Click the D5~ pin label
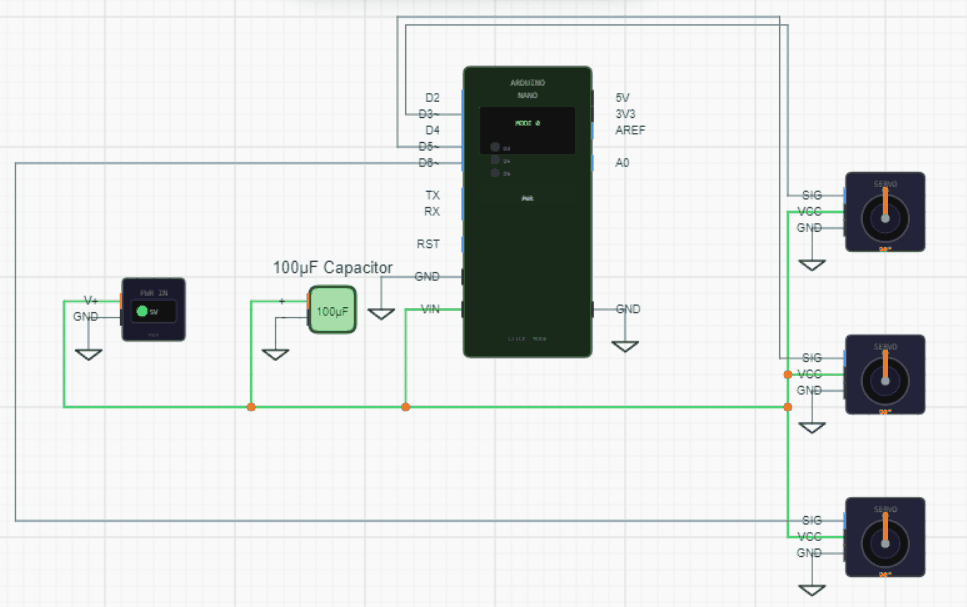 429,147
